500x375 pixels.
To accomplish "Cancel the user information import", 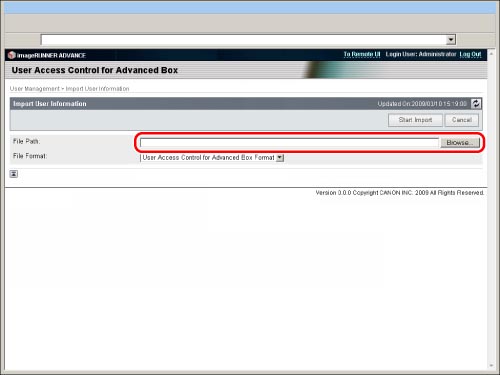I will [462, 120].
